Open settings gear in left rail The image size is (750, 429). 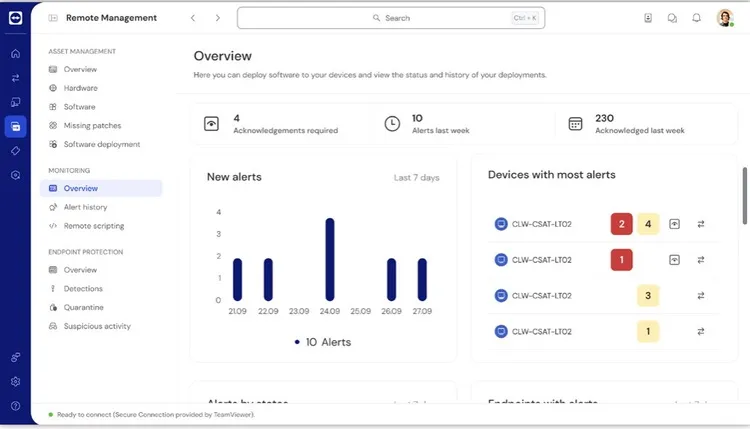pyautogui.click(x=15, y=381)
